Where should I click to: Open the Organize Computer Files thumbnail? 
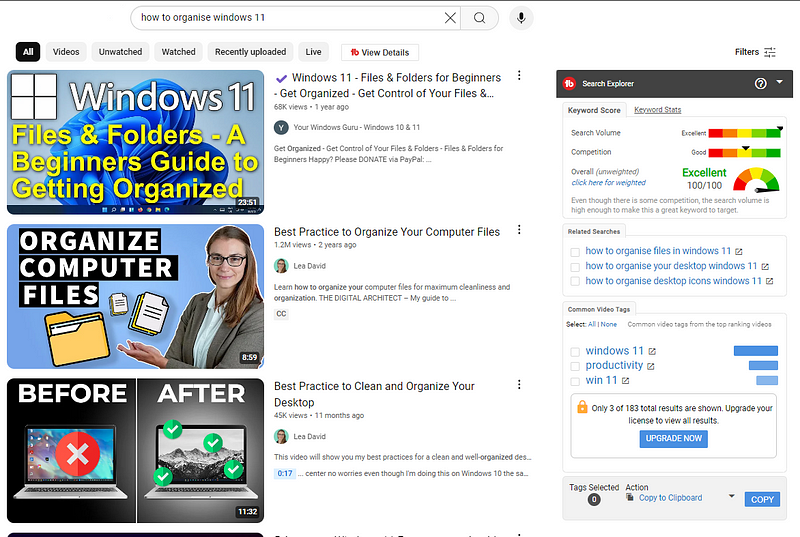click(135, 296)
